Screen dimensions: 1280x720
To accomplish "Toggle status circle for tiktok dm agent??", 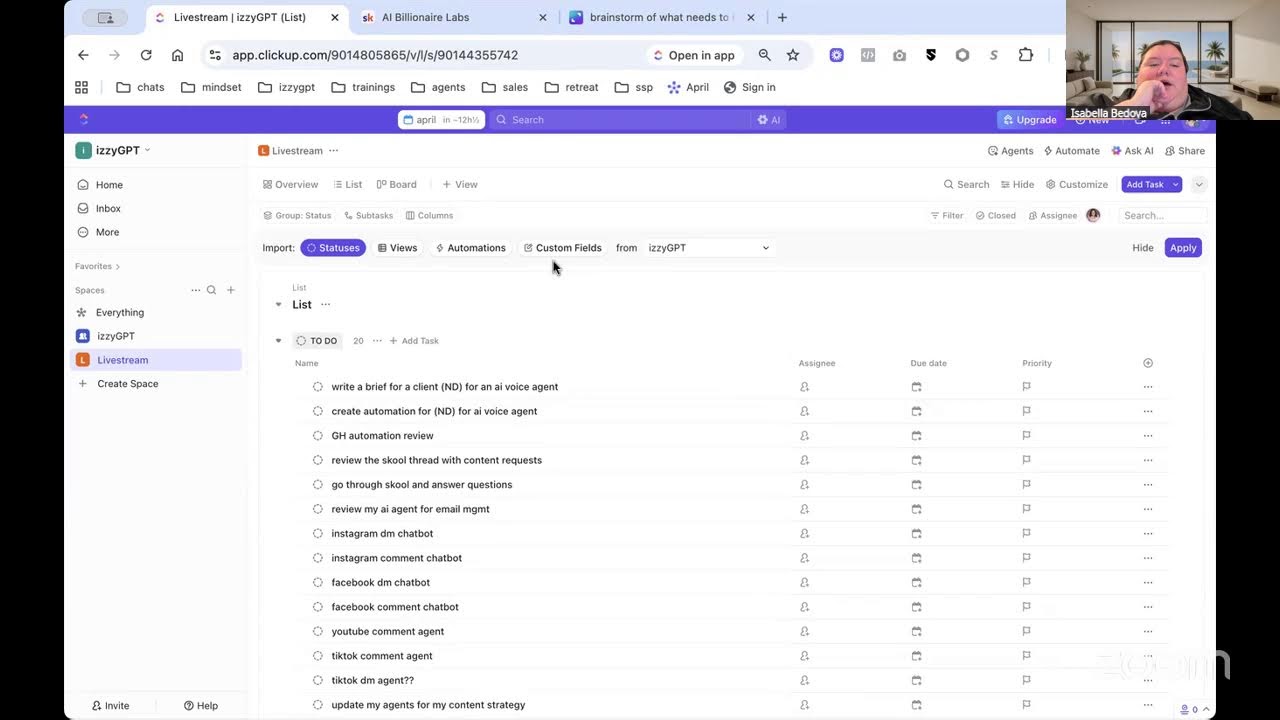I will tap(317, 681).
